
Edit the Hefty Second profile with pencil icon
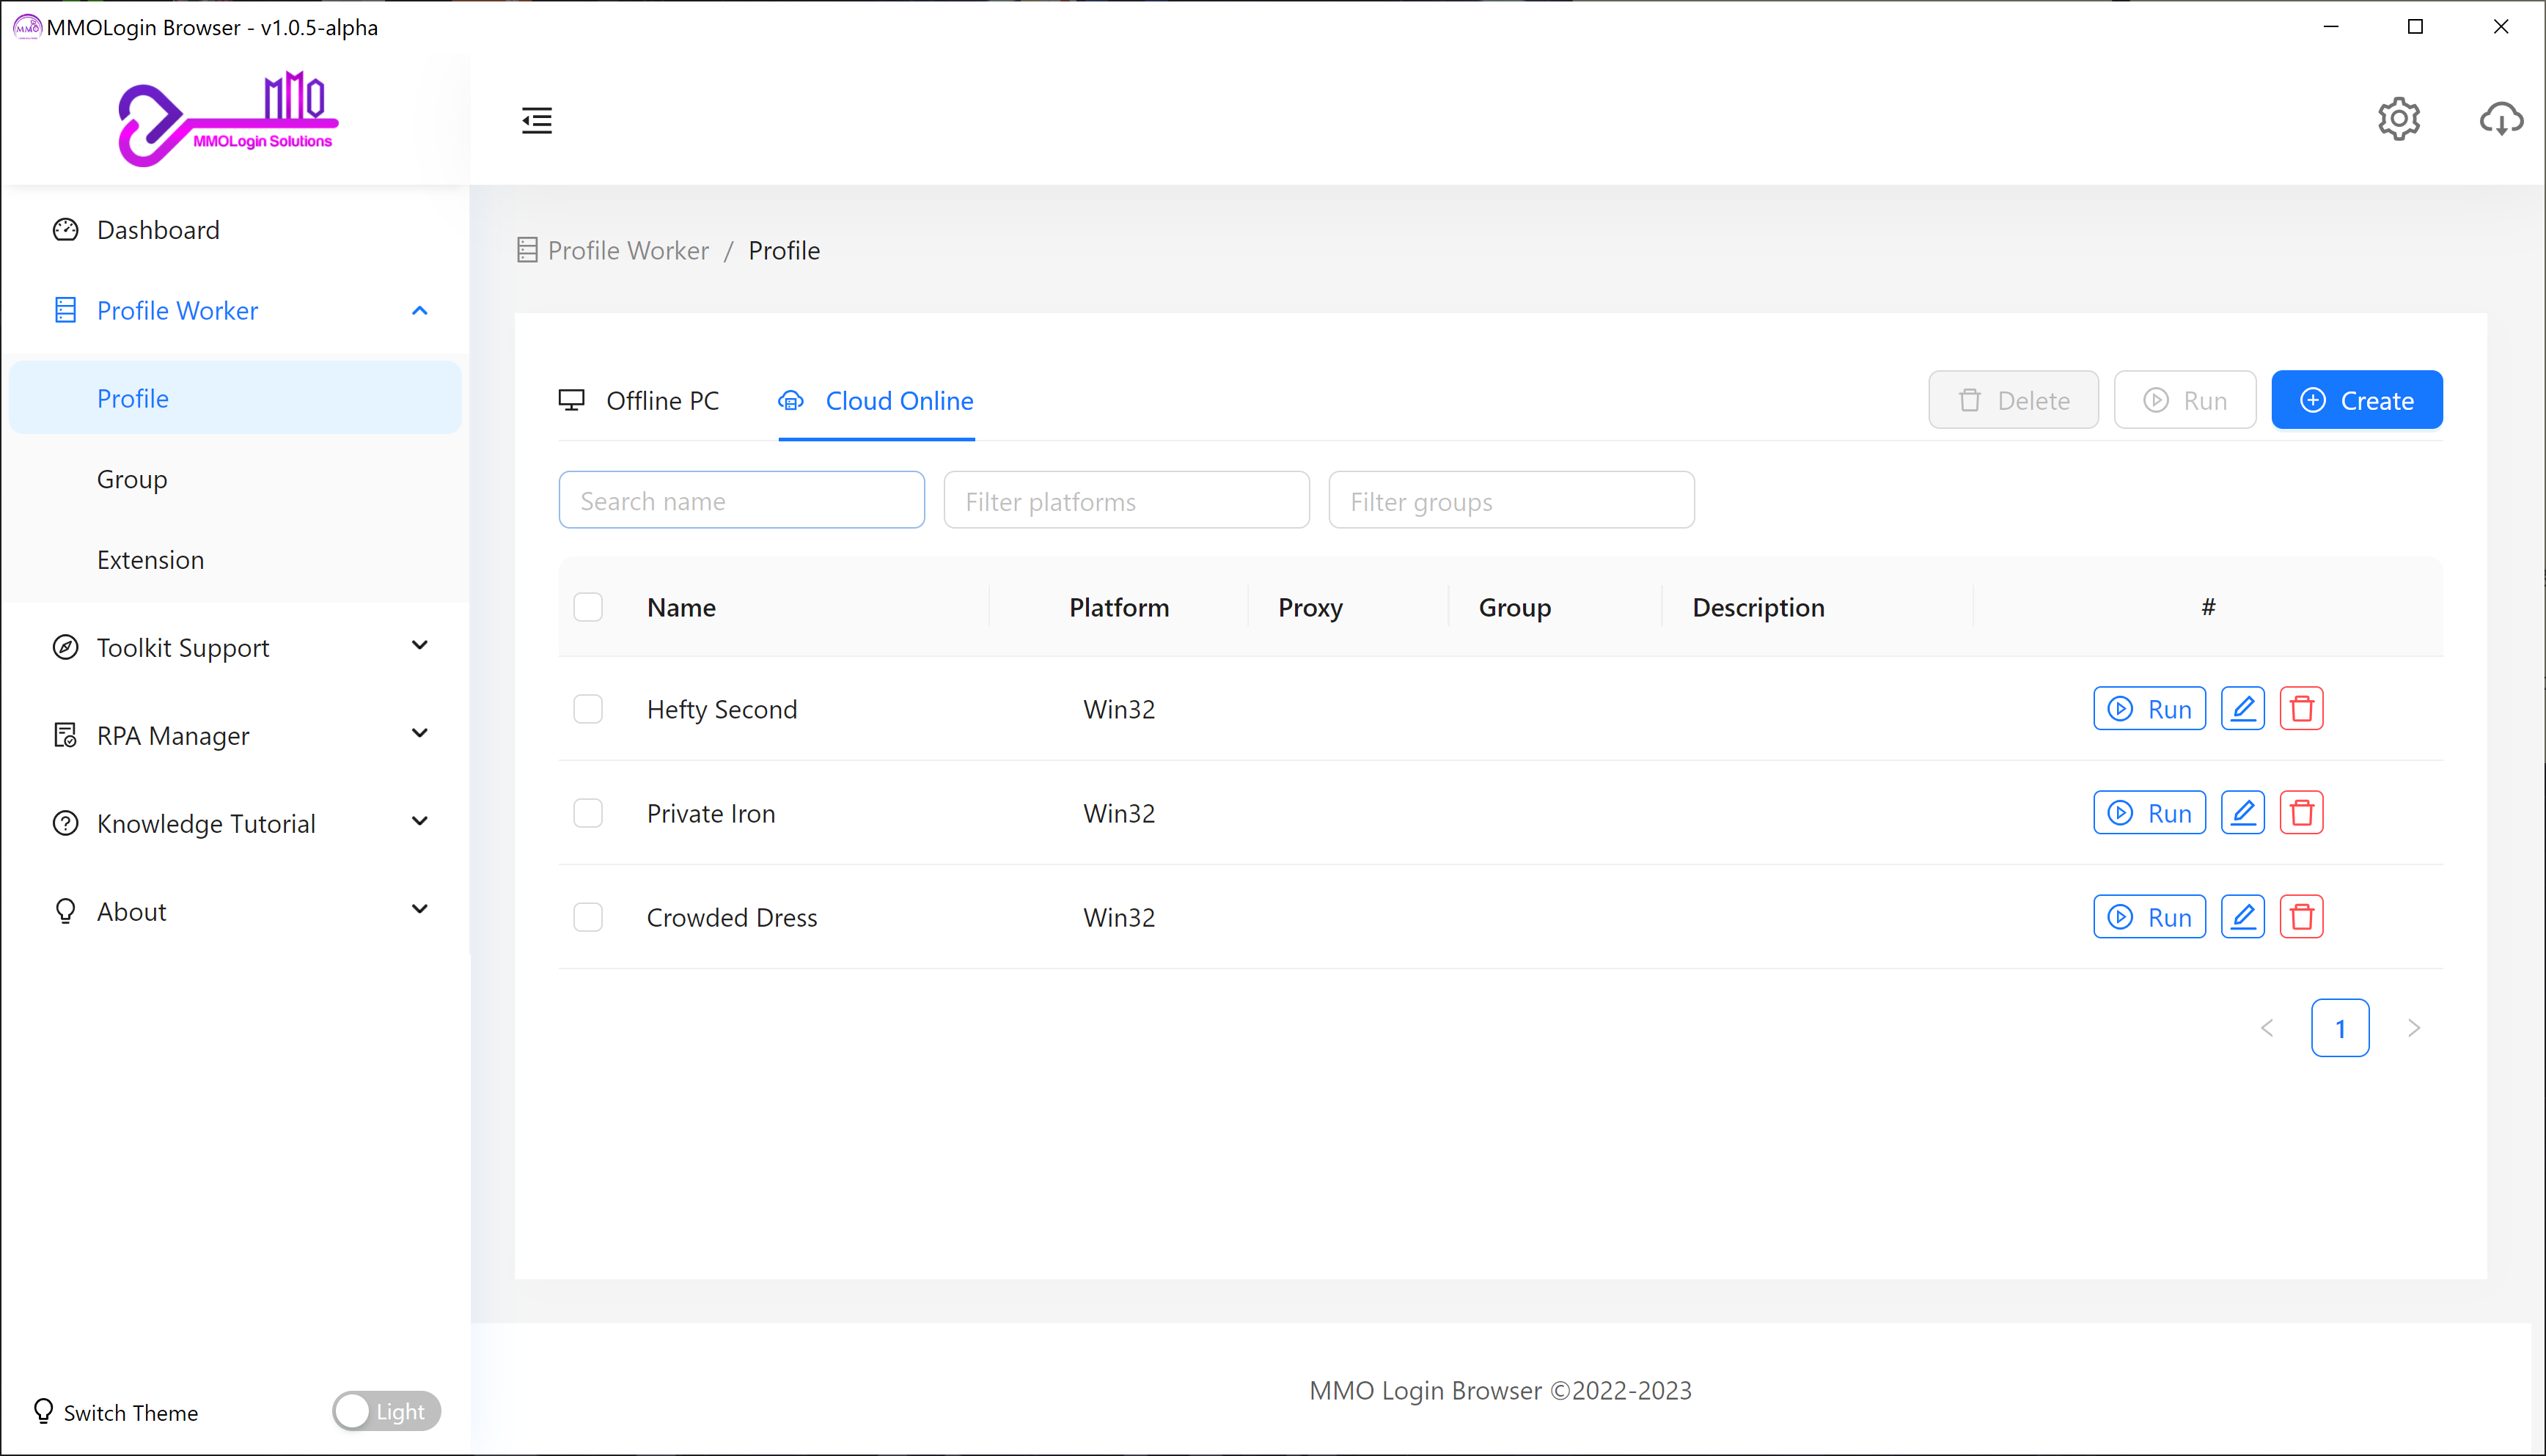2242,709
